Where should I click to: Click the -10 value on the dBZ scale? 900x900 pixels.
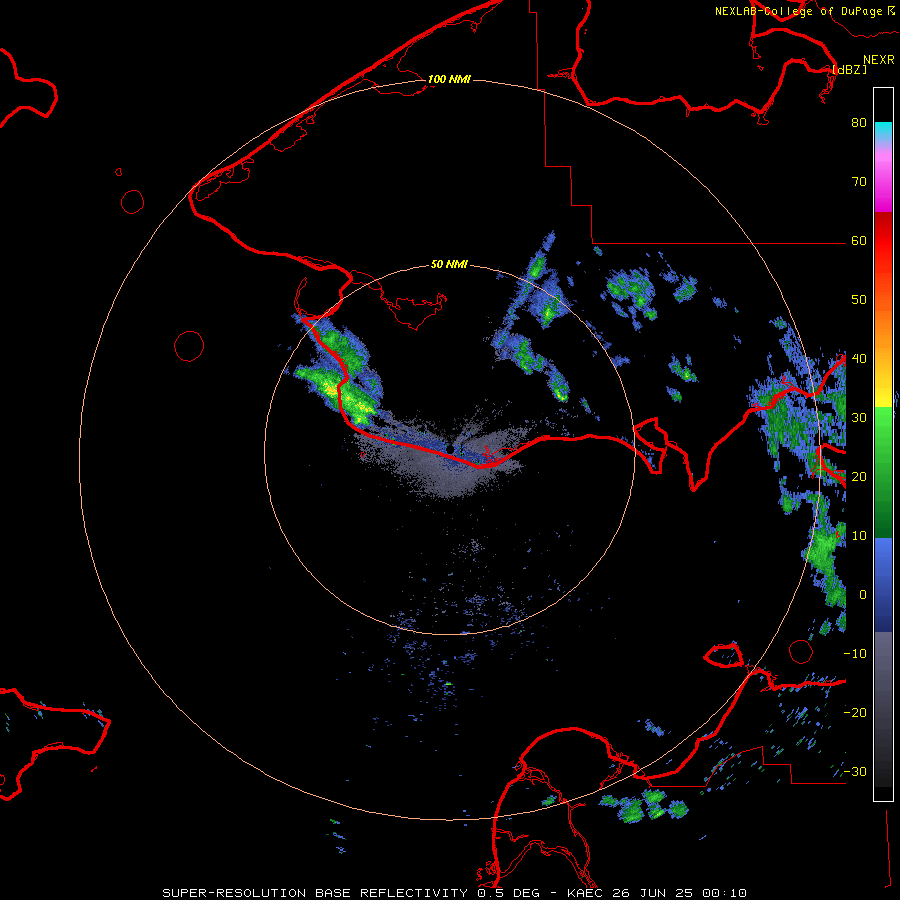[855, 654]
